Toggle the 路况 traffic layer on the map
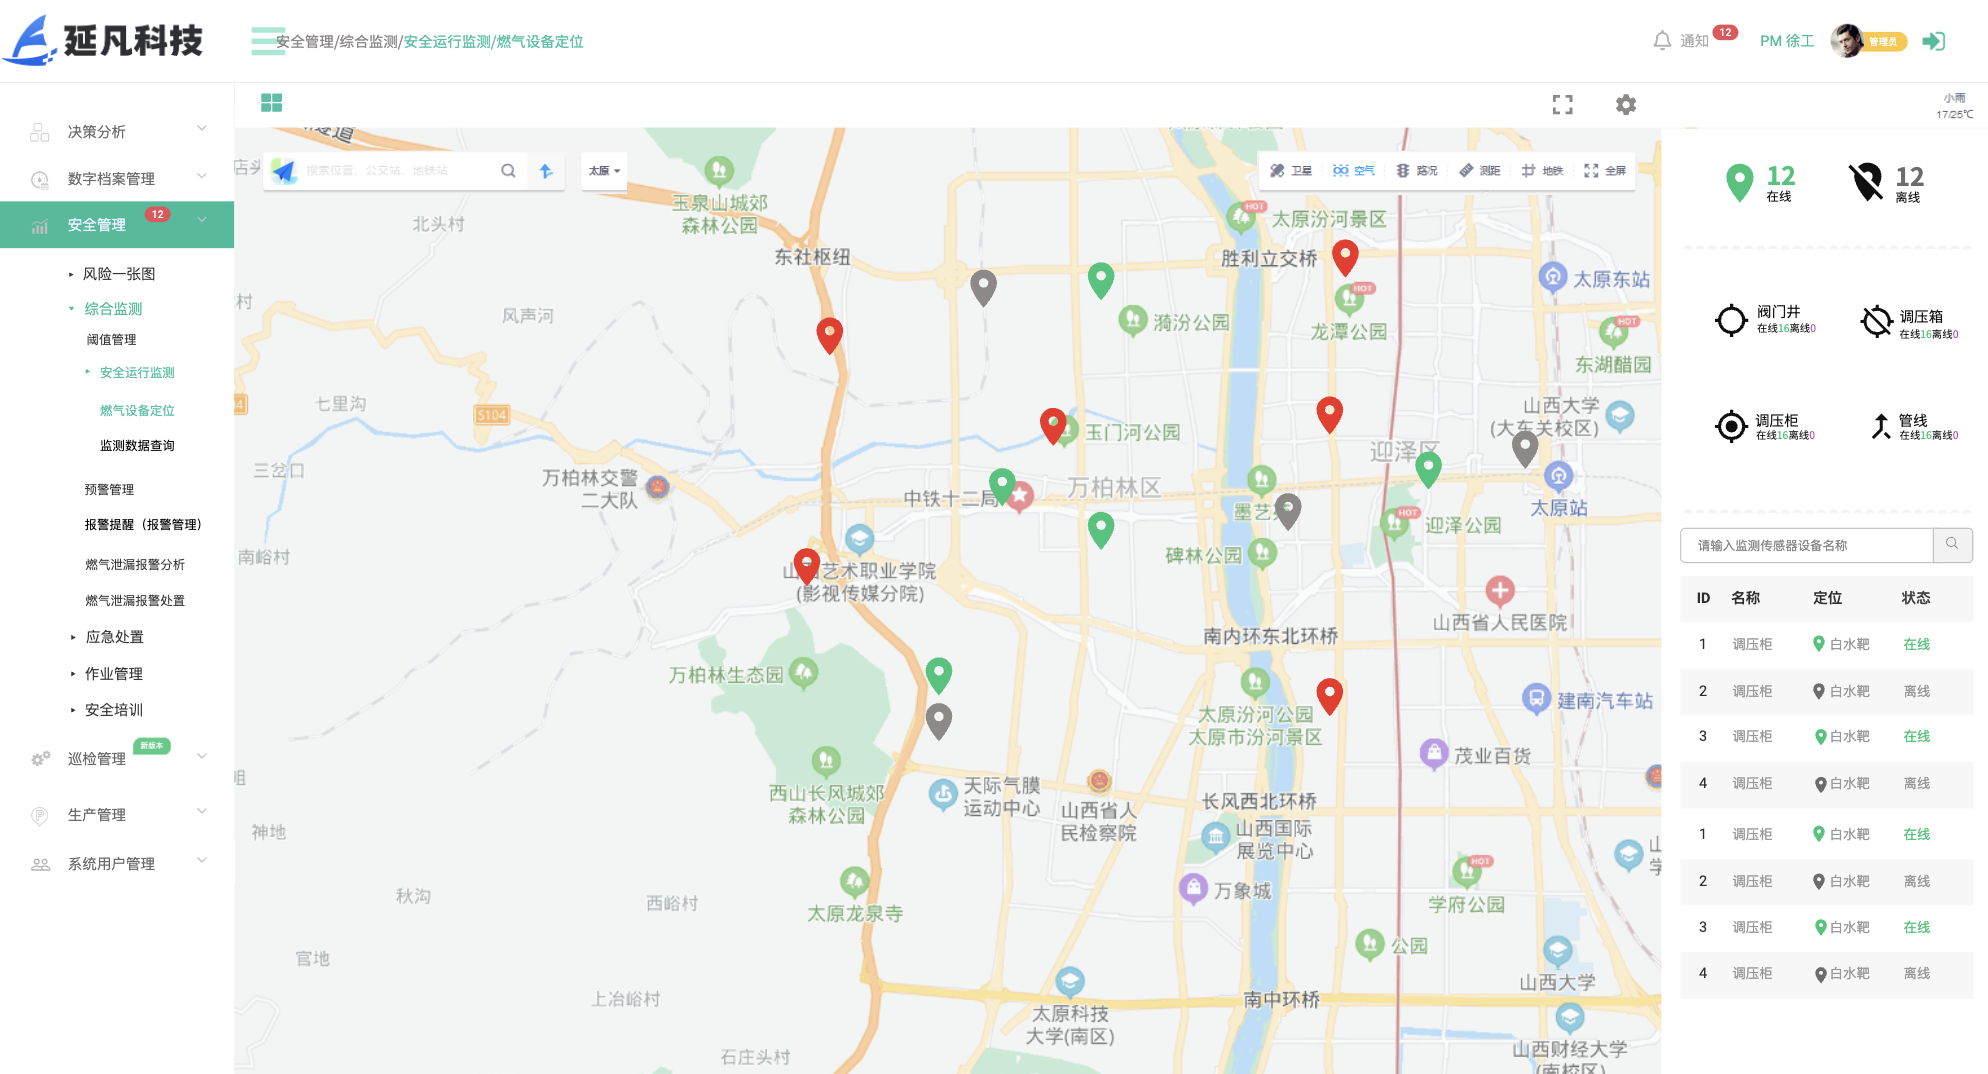 tap(1416, 170)
